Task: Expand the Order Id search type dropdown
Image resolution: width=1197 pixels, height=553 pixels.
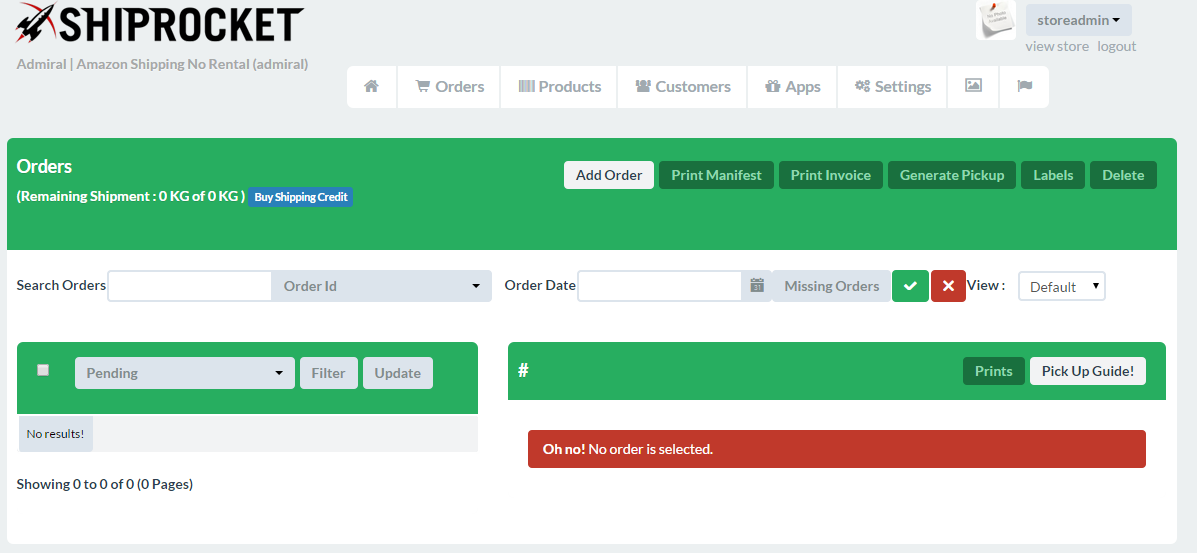Action: point(381,286)
